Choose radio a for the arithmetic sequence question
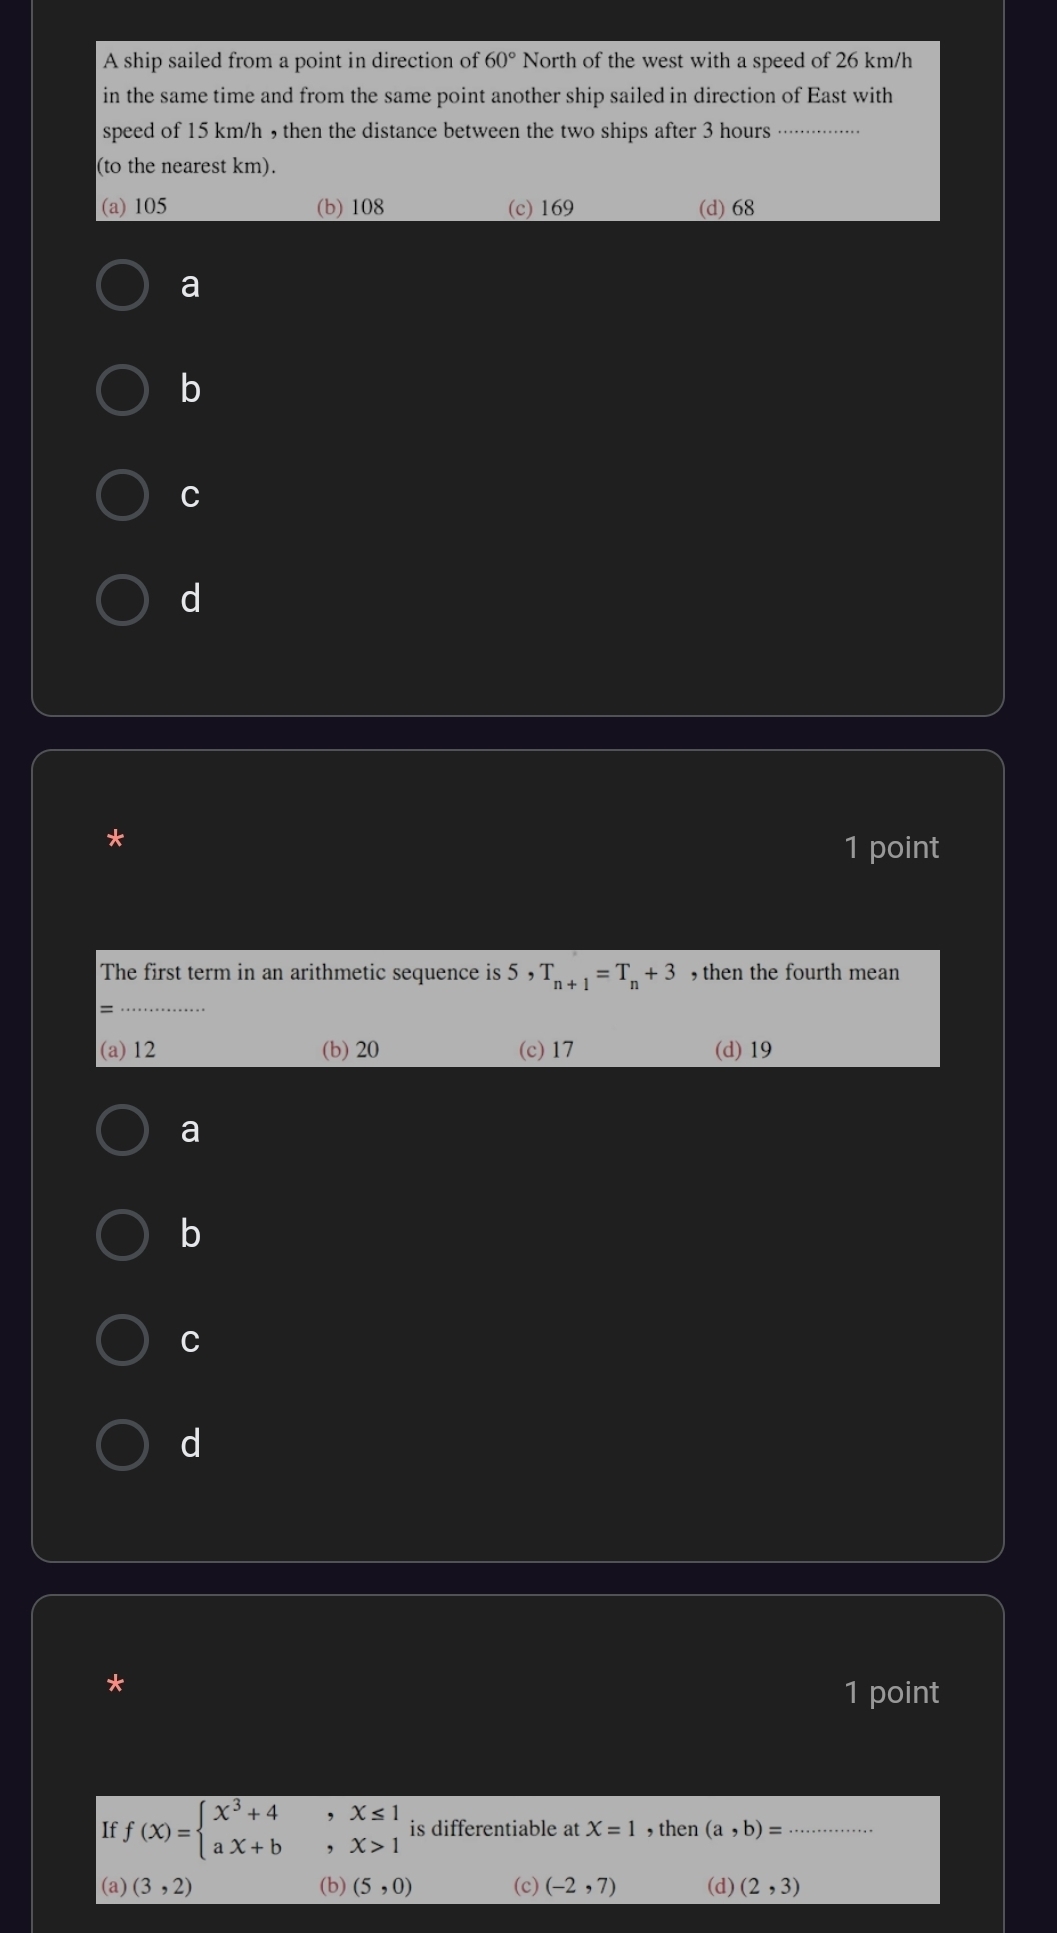 click(122, 1130)
